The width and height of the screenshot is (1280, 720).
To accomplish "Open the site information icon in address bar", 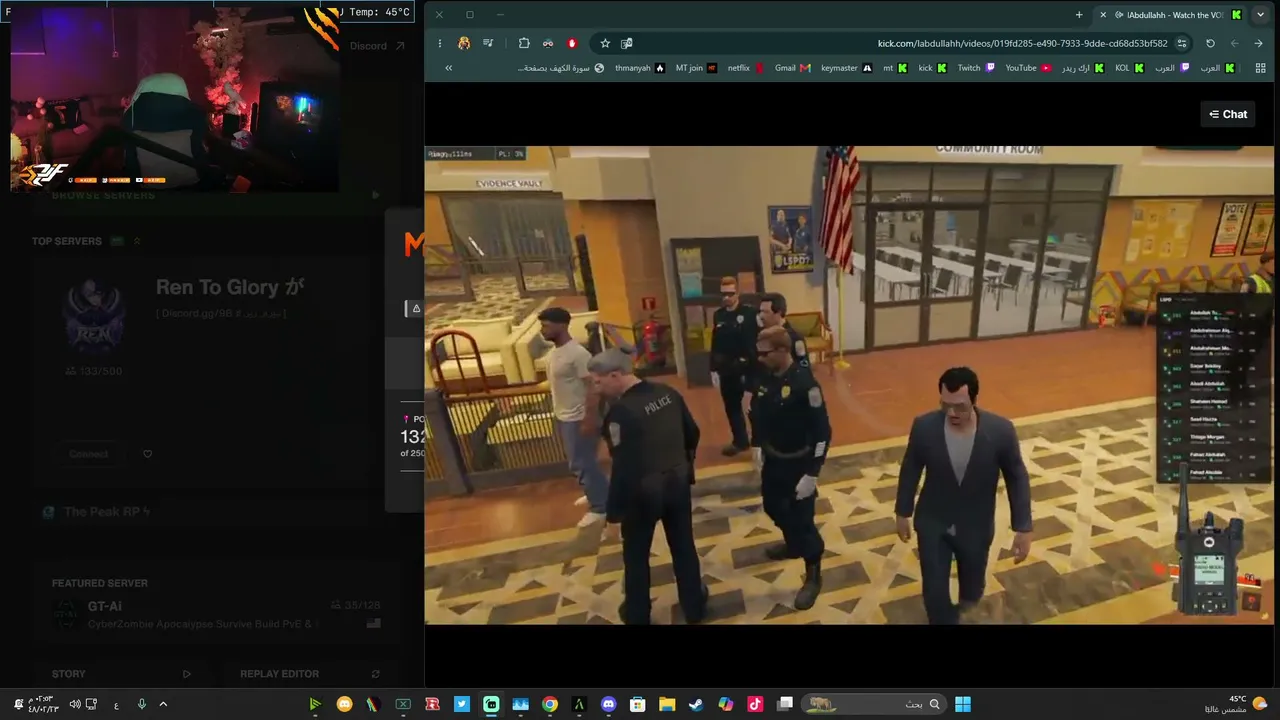I will 1182,43.
